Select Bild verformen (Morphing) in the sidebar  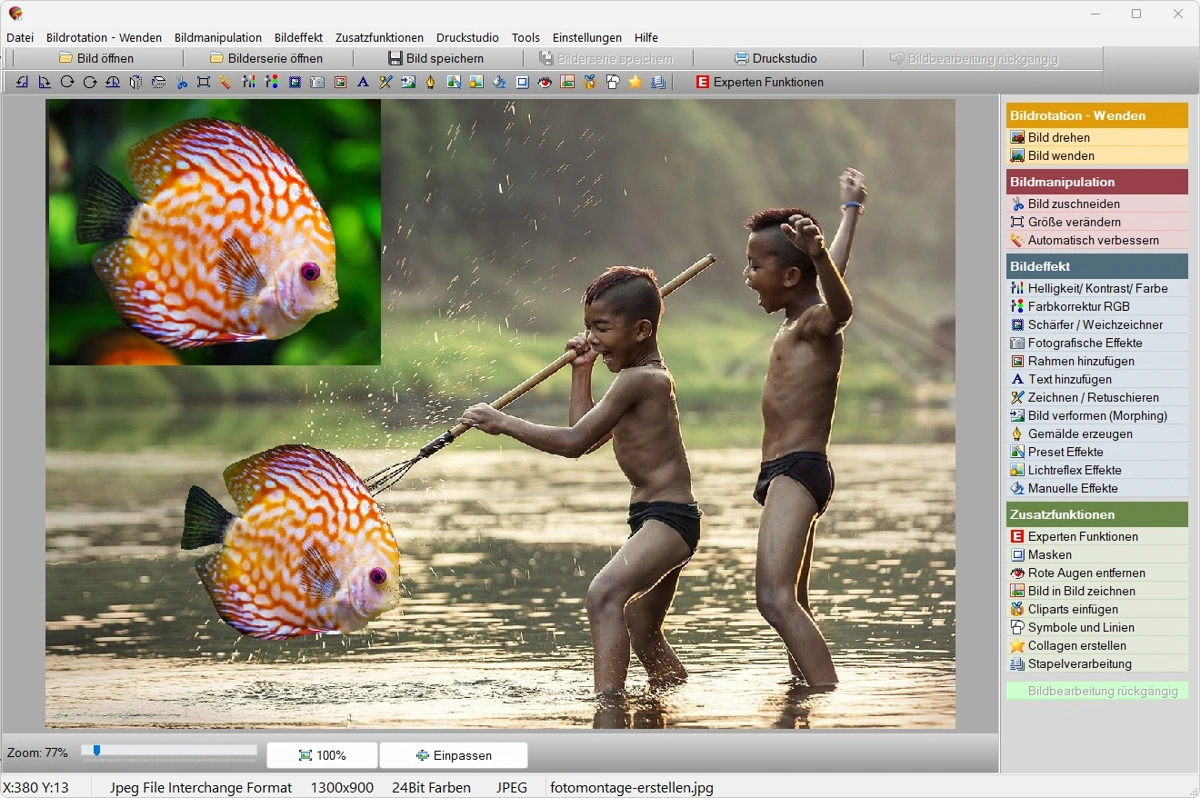click(x=1097, y=415)
